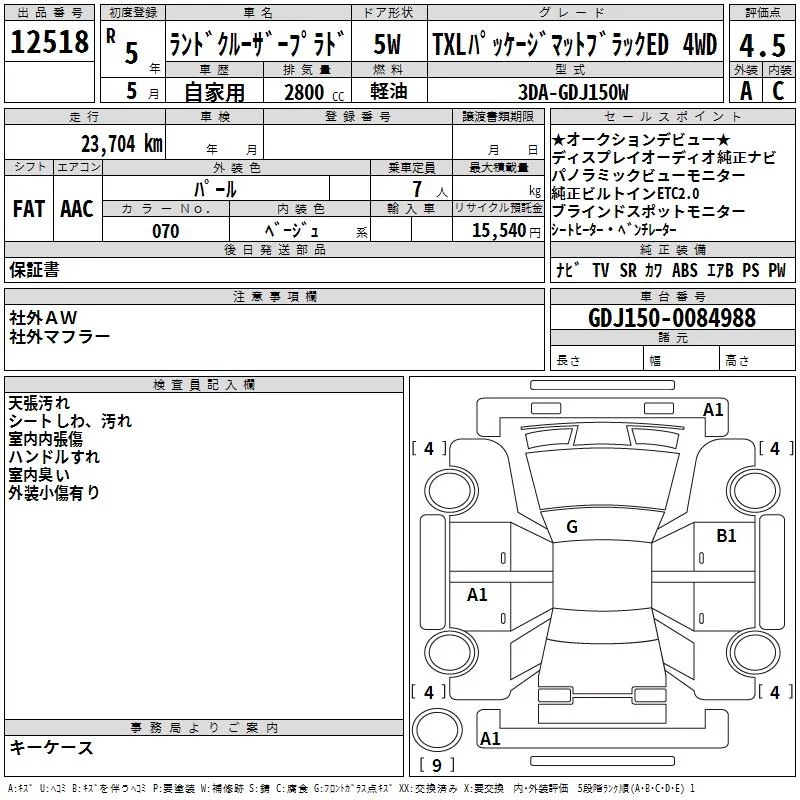Image resolution: width=800 pixels, height=800 pixels.
Task: Select the ABS equipment code
Action: click(685, 270)
